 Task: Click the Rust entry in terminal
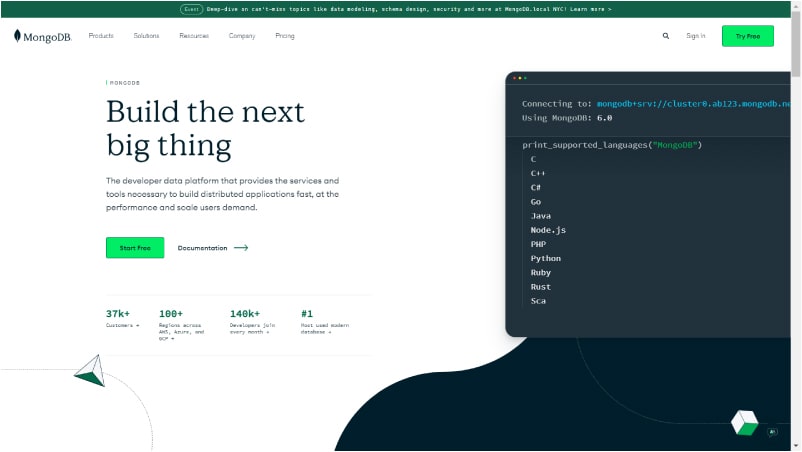[541, 287]
